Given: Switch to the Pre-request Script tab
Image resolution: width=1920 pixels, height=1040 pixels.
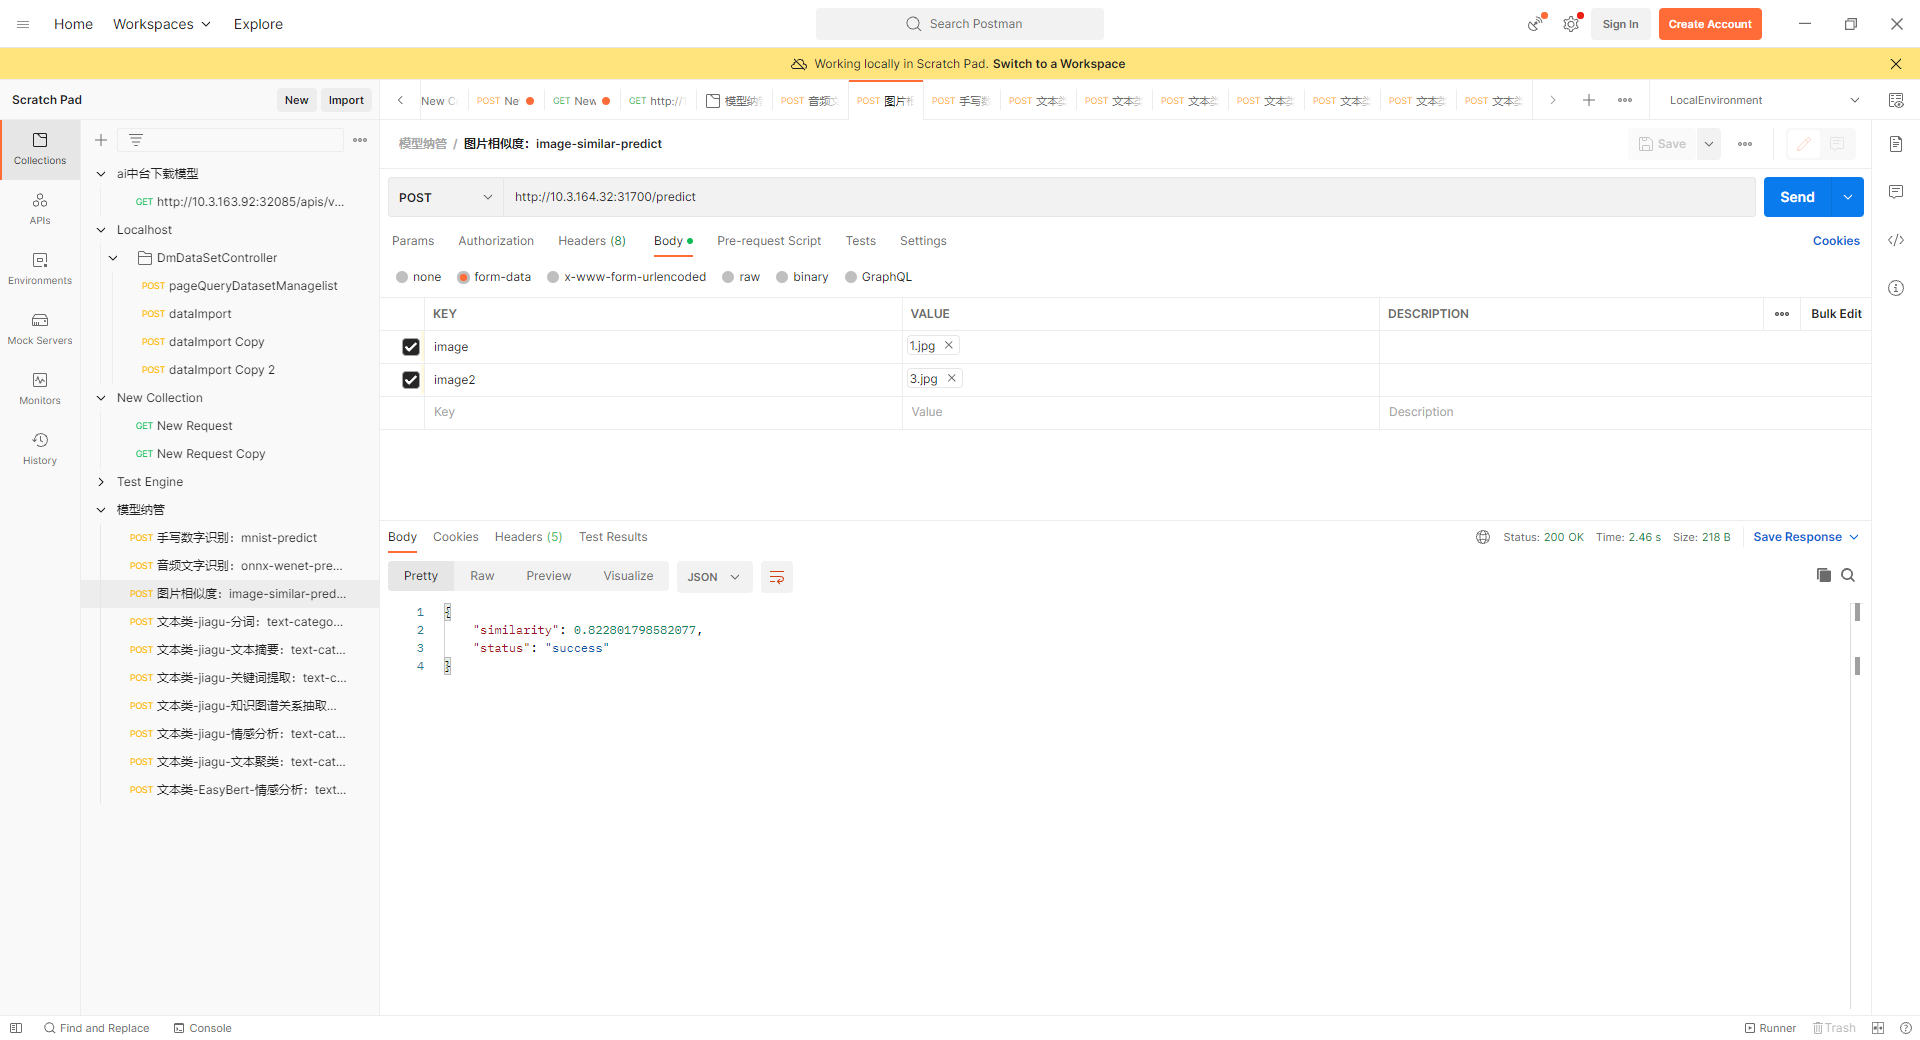Looking at the screenshot, I should 769,241.
